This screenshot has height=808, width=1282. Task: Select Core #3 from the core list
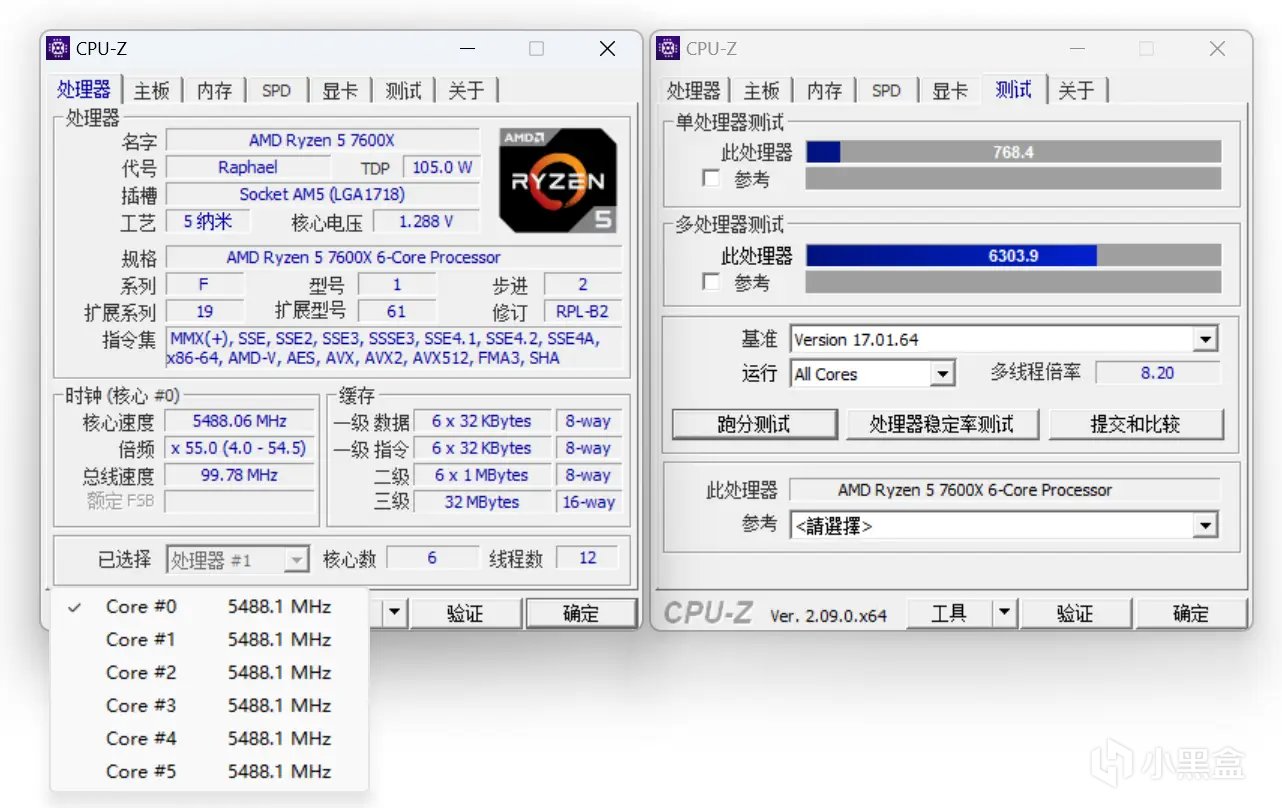coord(209,705)
